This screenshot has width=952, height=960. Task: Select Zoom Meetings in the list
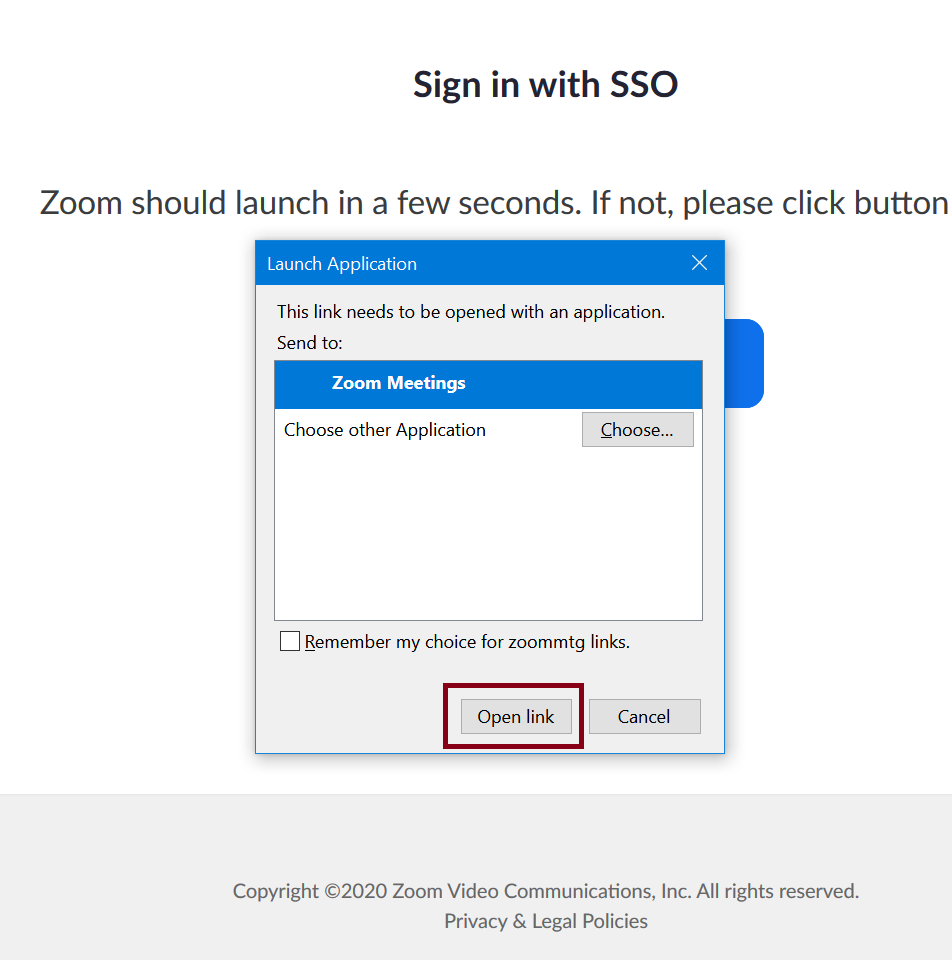pos(488,384)
